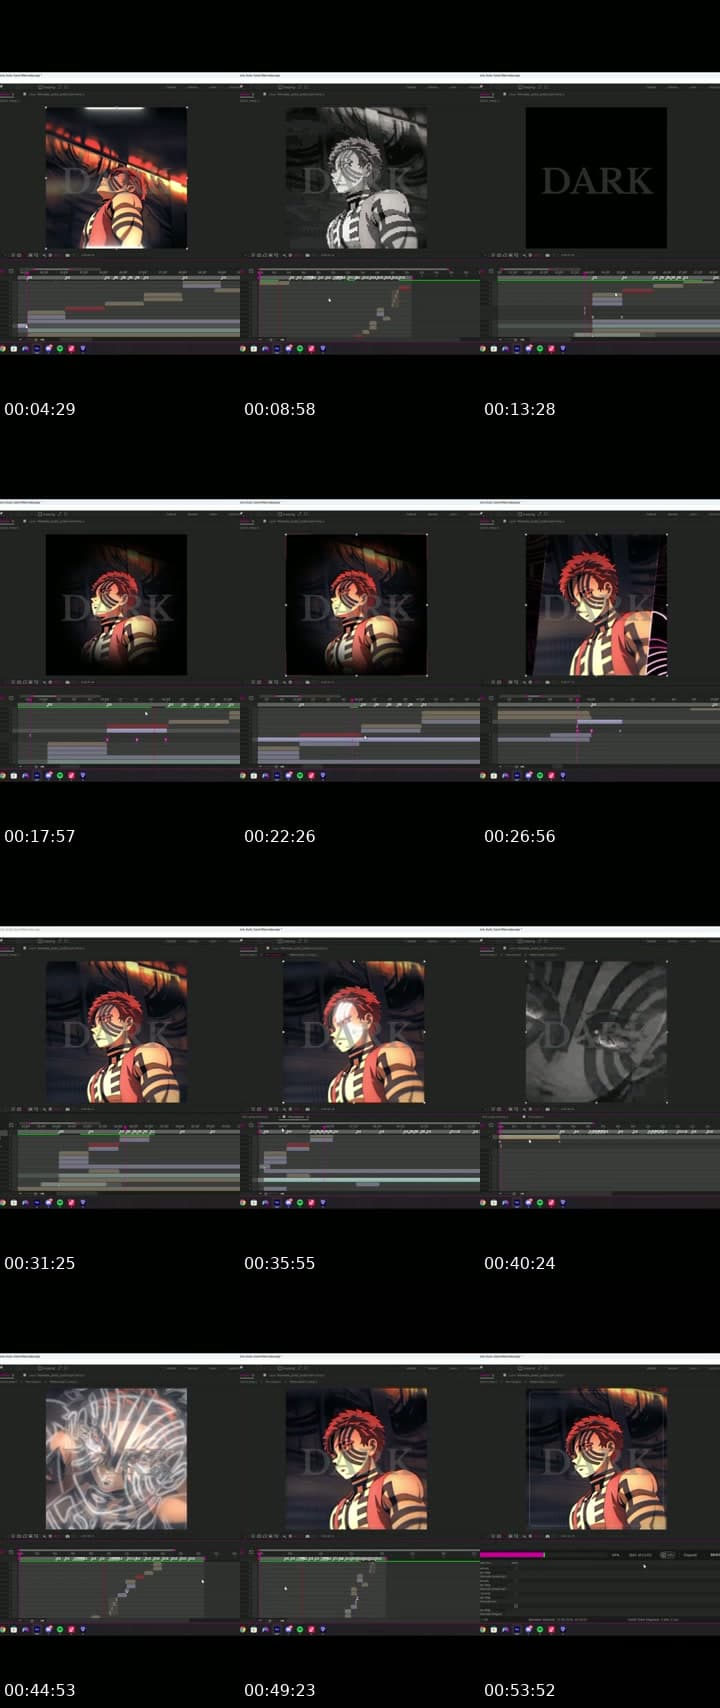
Task: Click the magenta render progress bar in the 00:53:52 frame
Action: (x=512, y=1555)
